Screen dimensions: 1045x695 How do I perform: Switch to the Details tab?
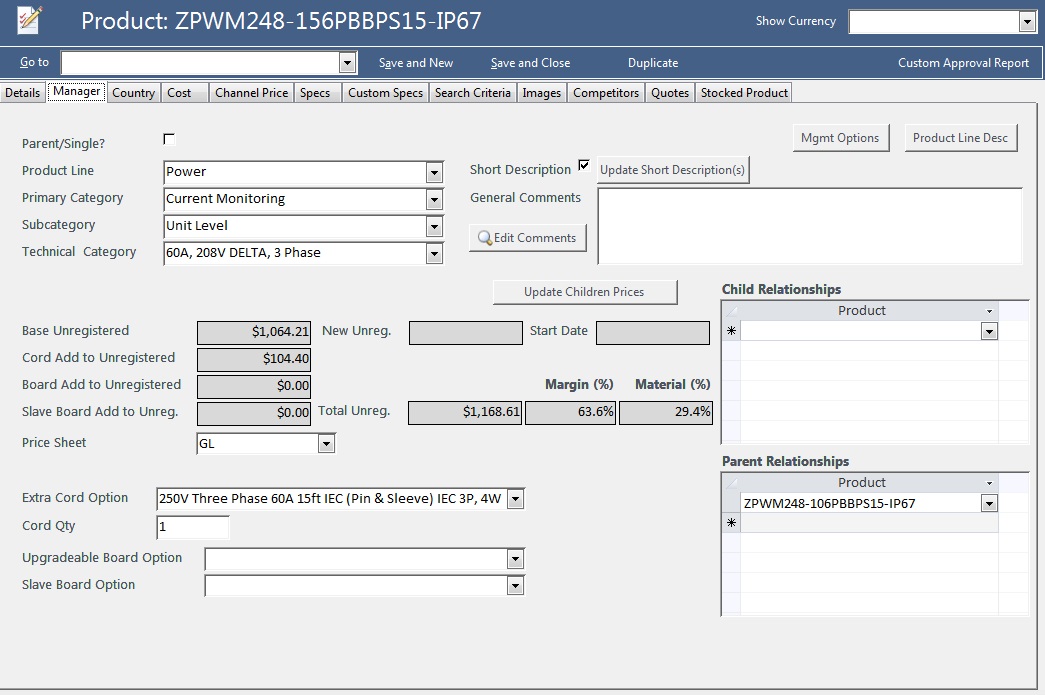coord(23,93)
